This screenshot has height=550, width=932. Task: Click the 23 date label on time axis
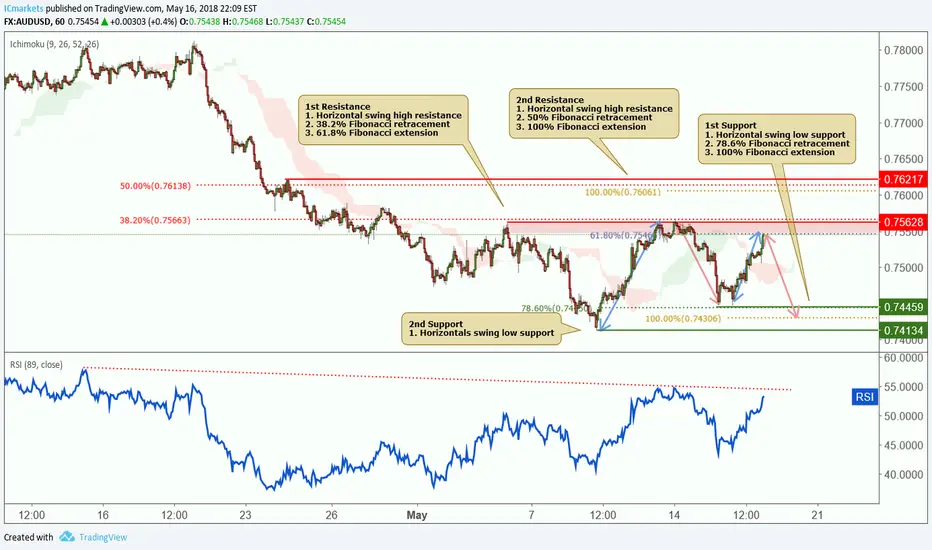(245, 515)
